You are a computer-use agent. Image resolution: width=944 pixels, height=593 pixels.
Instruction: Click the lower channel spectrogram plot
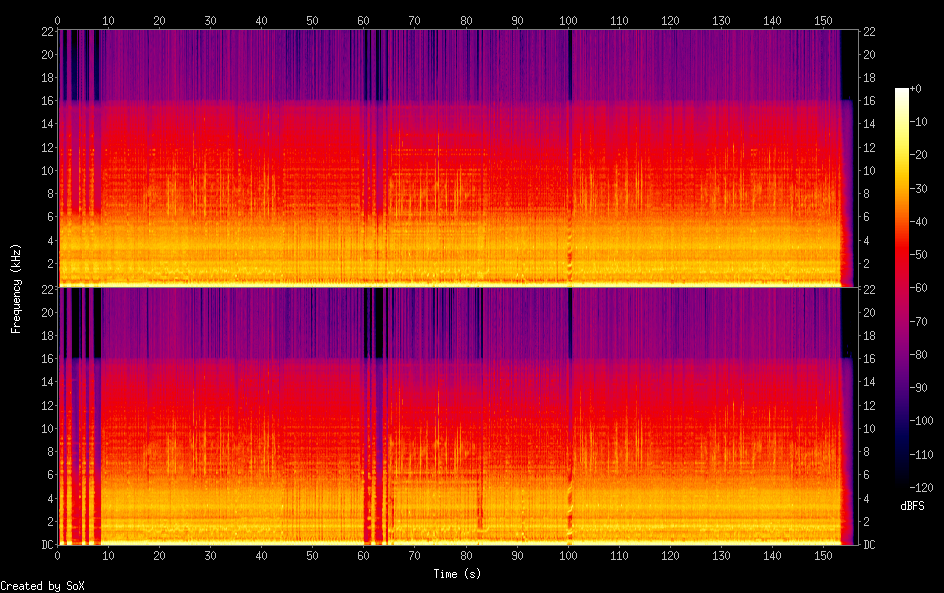458,417
